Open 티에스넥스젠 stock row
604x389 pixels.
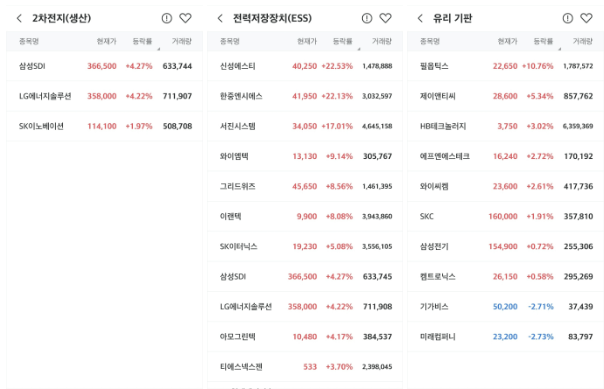(305, 367)
